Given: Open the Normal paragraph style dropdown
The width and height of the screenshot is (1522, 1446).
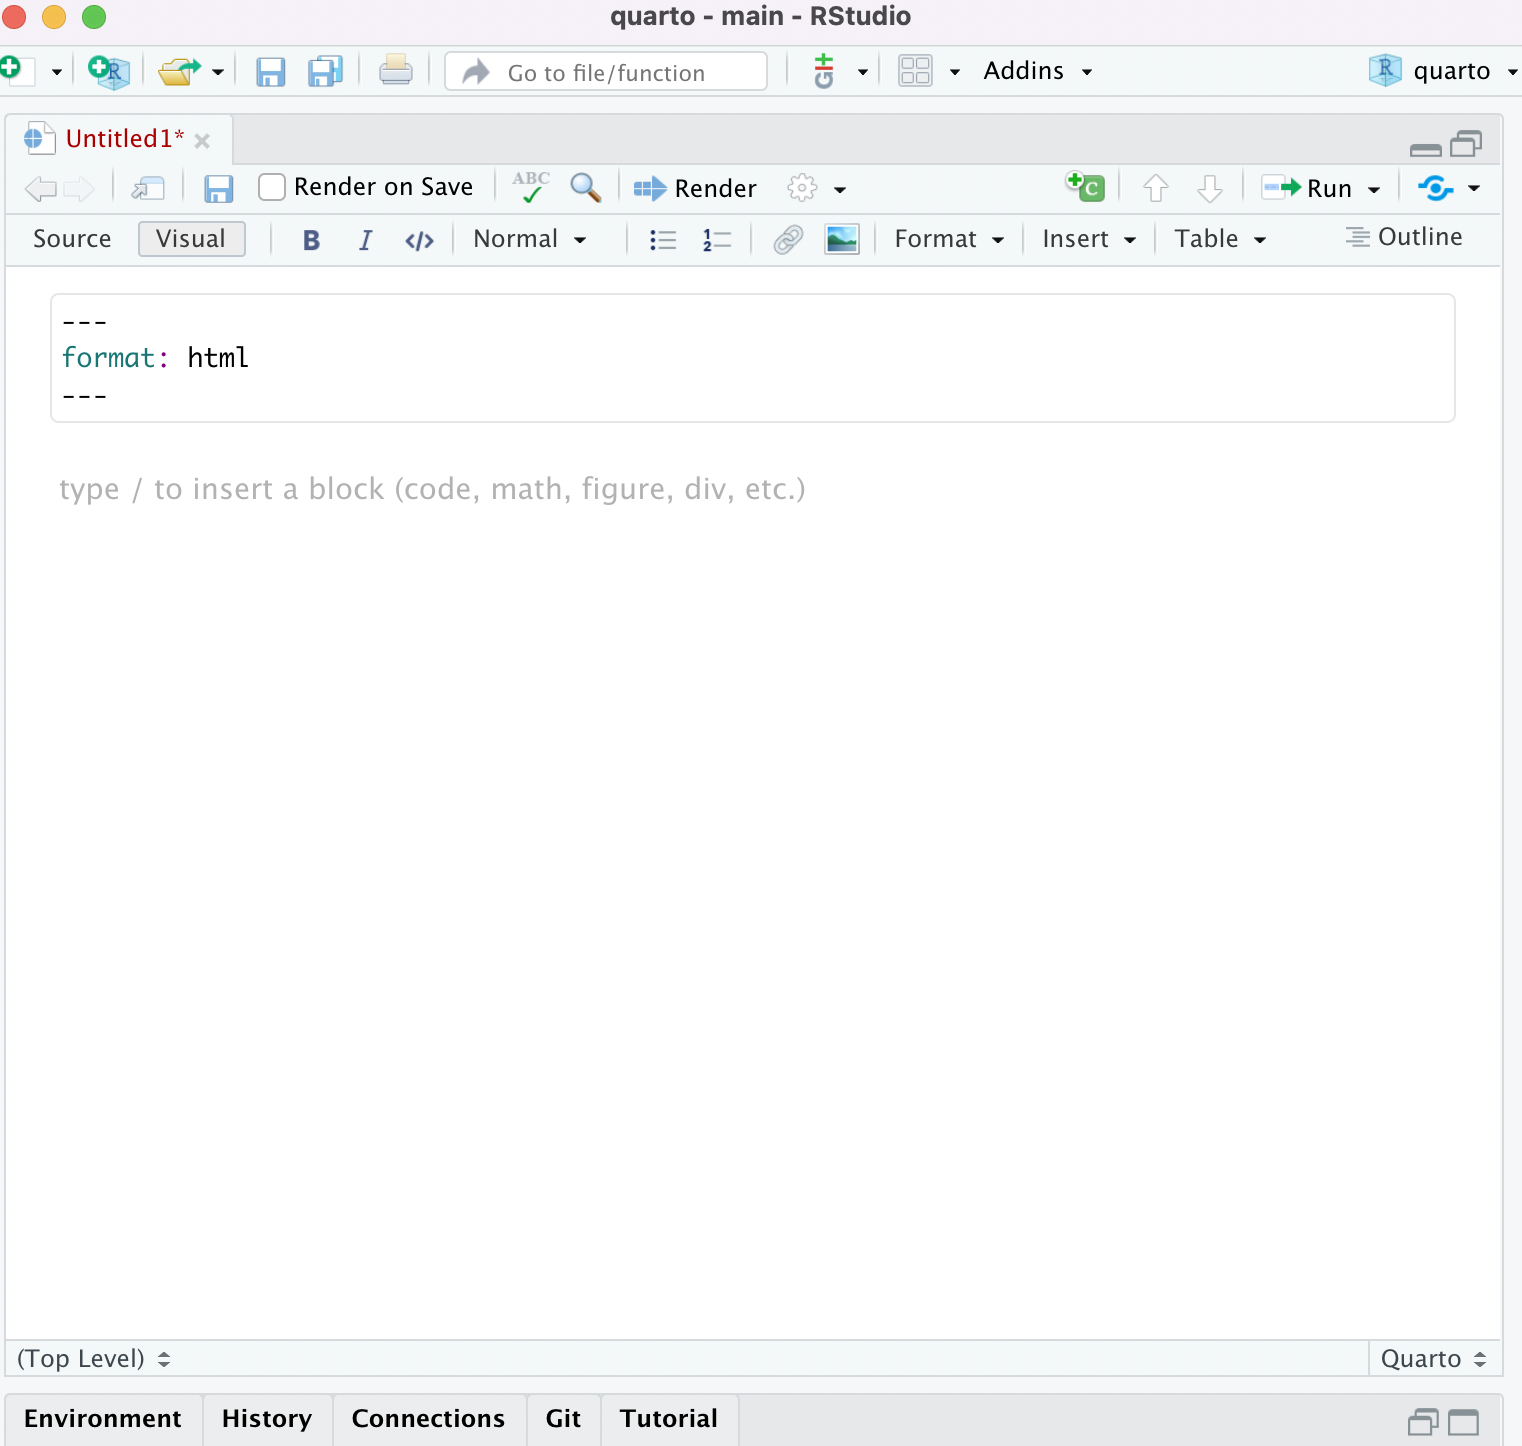Looking at the screenshot, I should pyautogui.click(x=529, y=239).
